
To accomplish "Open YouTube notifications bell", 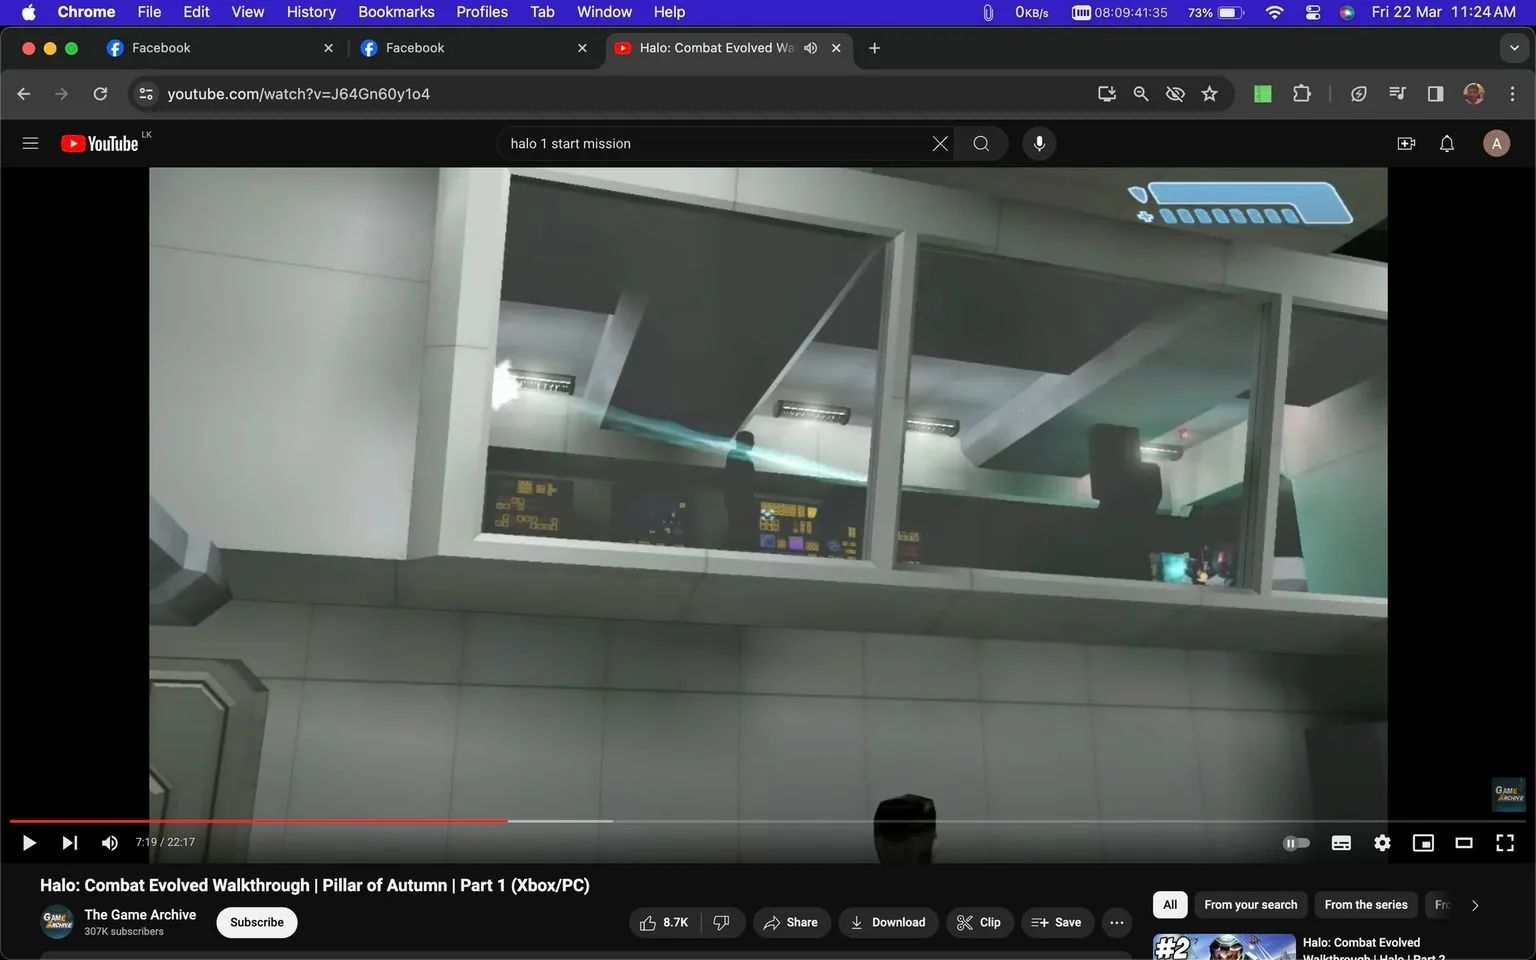I will 1446,144.
